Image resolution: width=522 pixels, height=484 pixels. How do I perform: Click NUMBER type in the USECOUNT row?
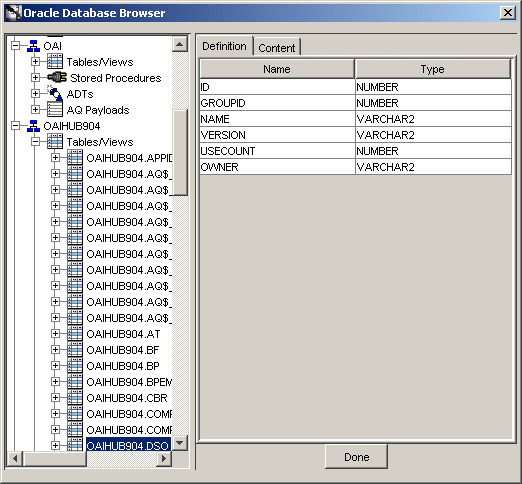click(433, 151)
